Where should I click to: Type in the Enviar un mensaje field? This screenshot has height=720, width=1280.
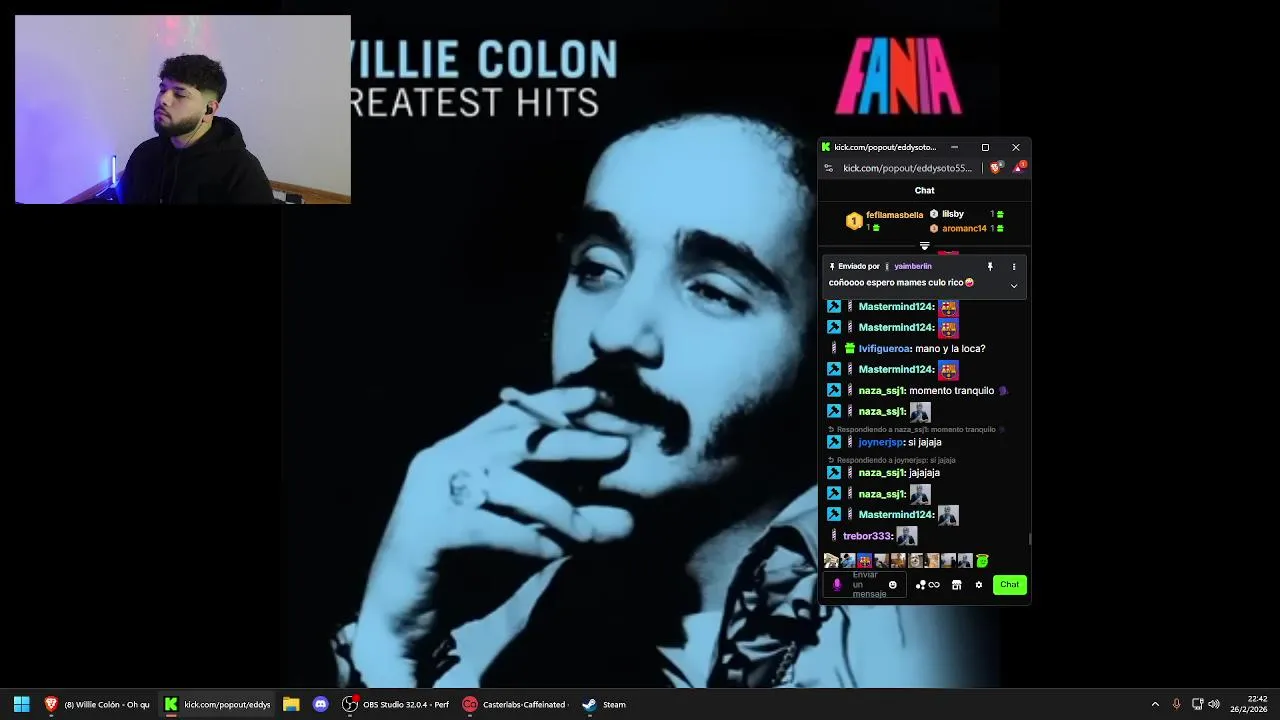(866, 585)
